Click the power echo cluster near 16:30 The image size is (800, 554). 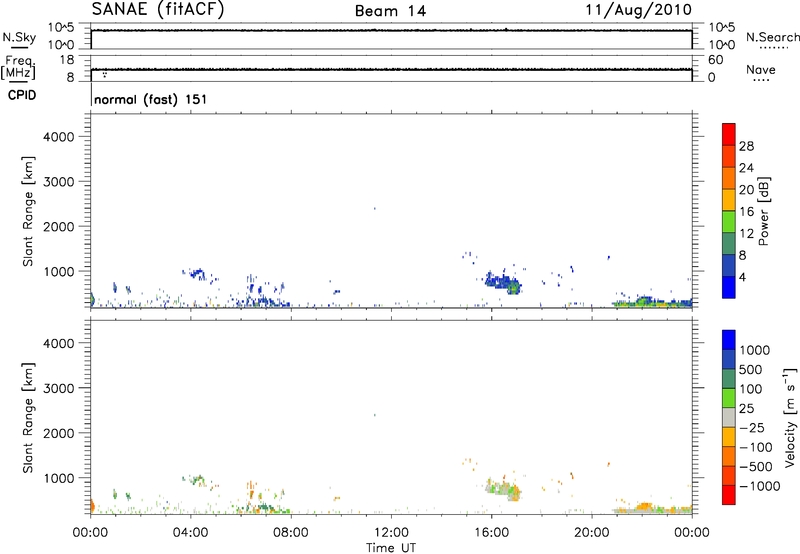(503, 283)
